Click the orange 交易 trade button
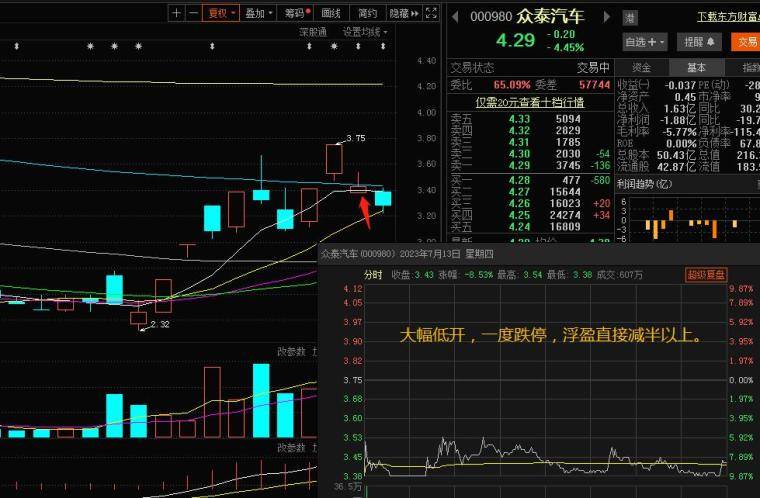This screenshot has width=760, height=498. 745,42
